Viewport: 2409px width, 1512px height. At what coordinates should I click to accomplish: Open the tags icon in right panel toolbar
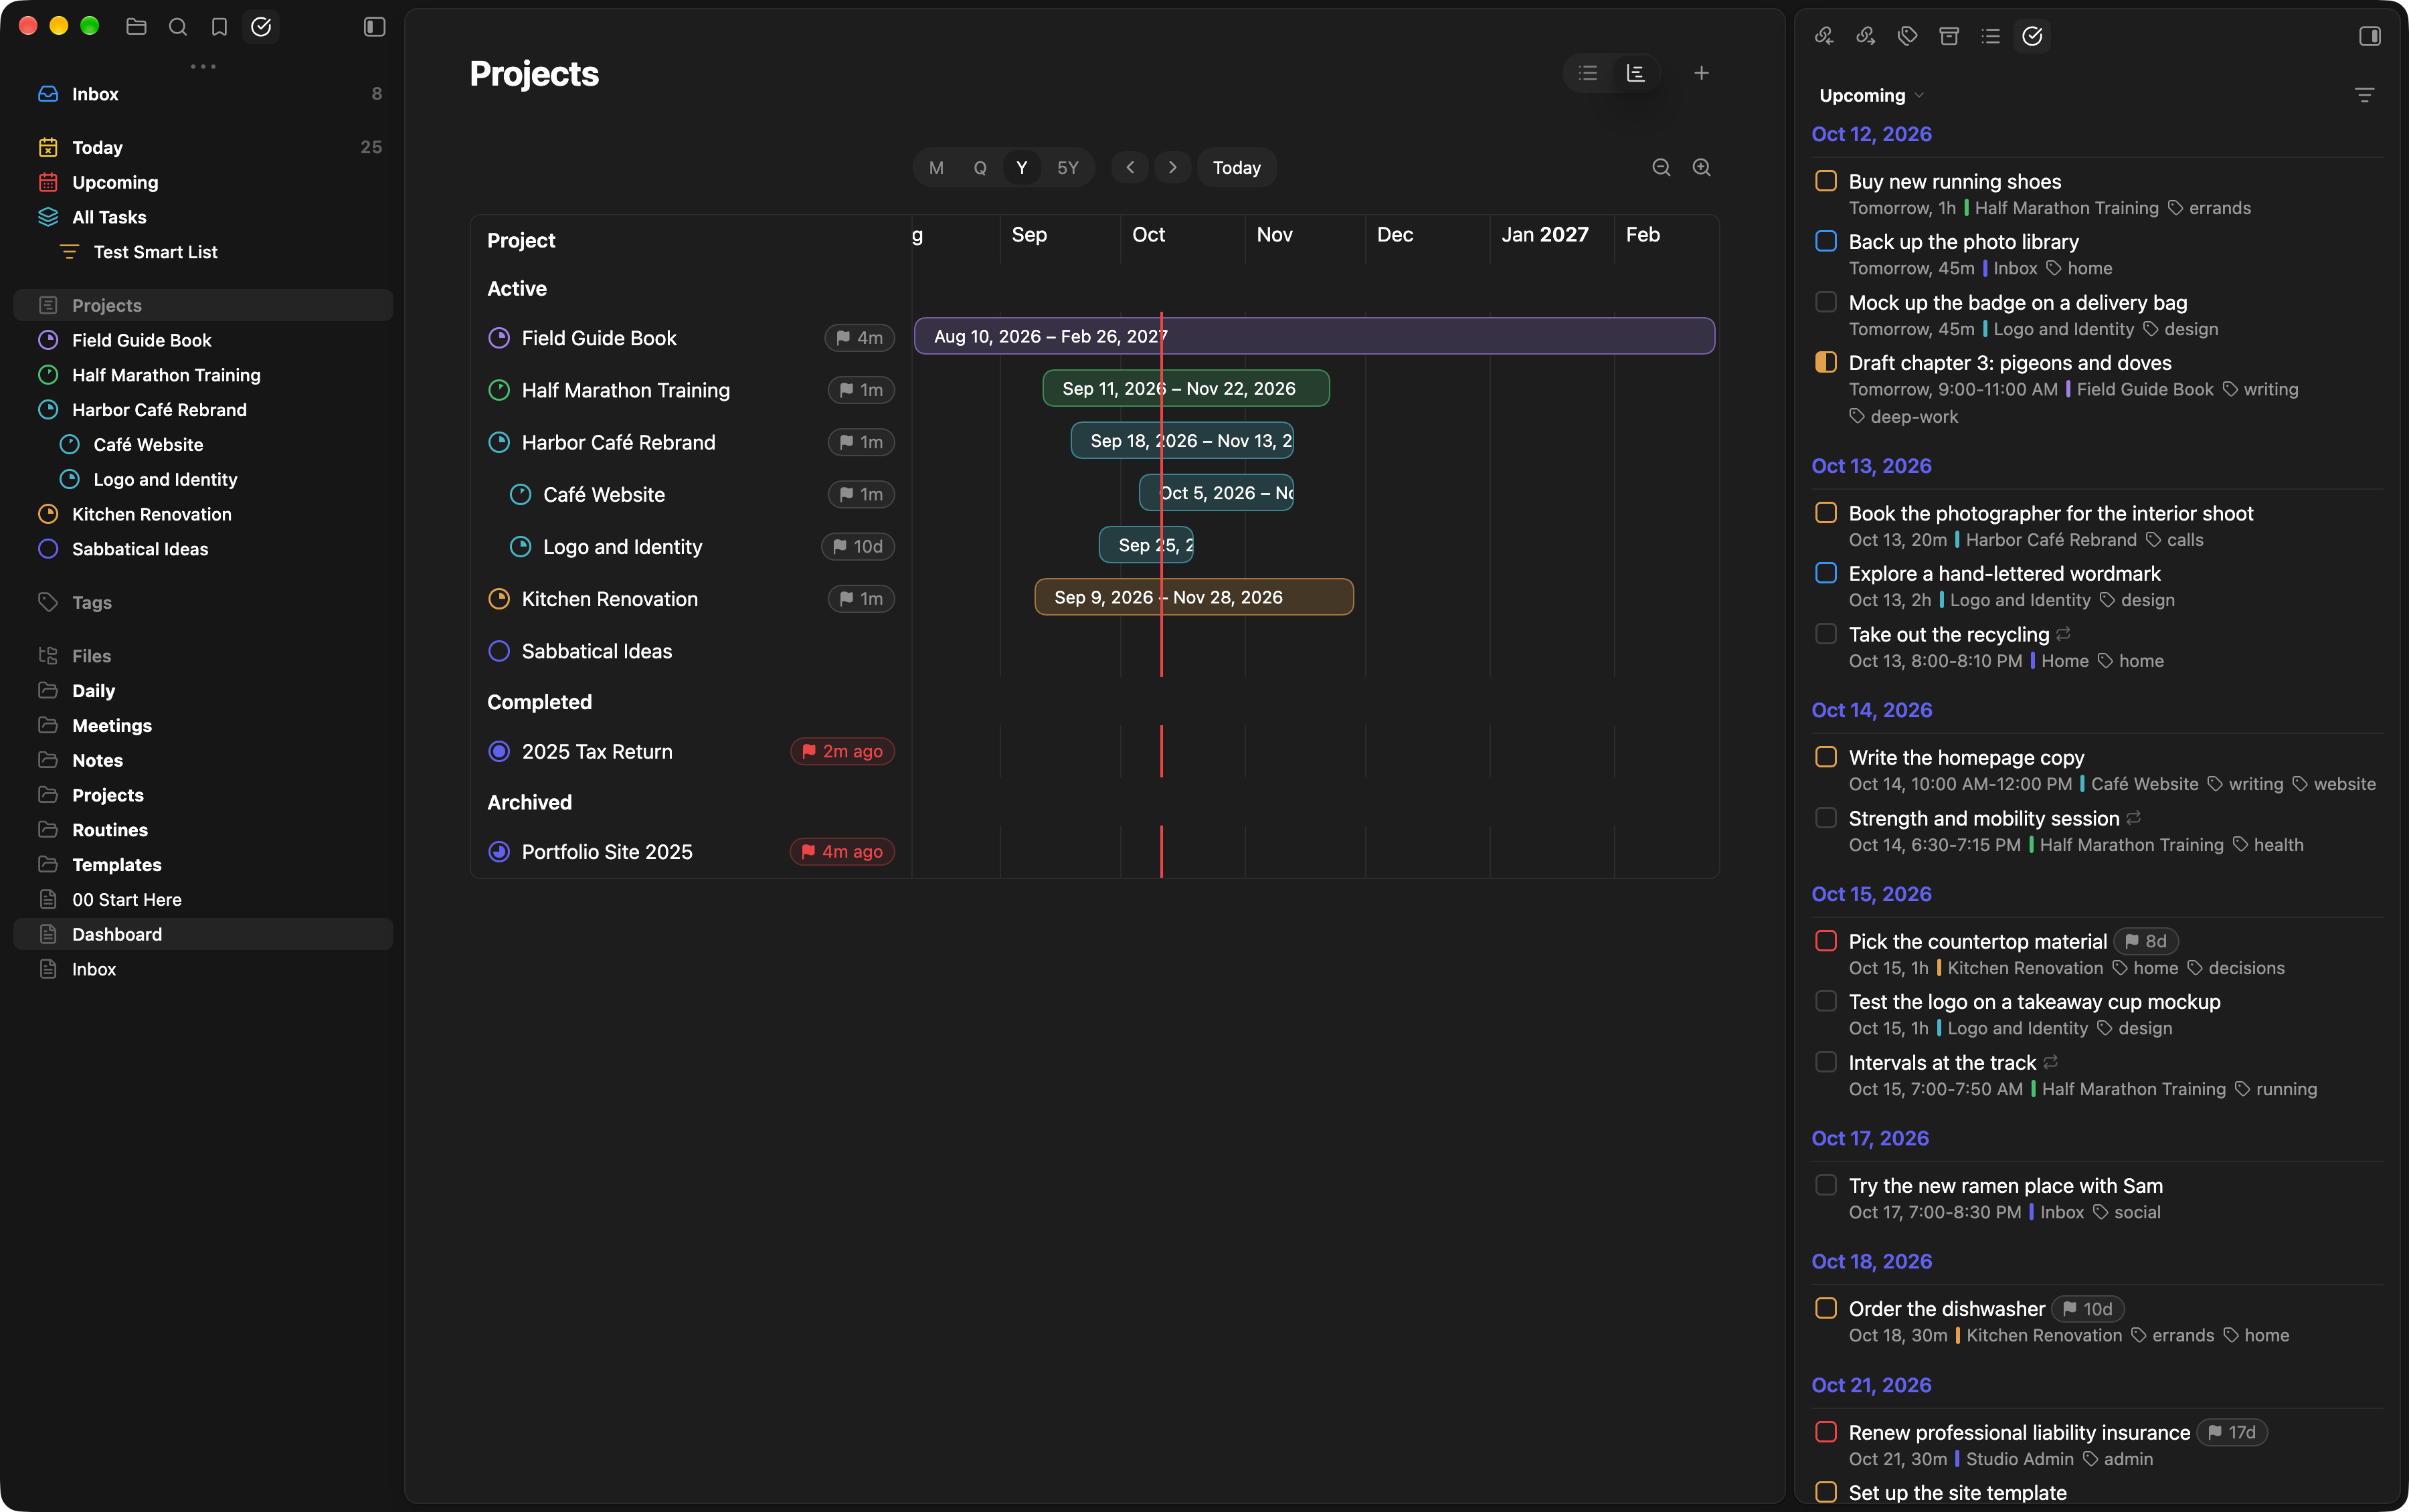[x=1907, y=36]
